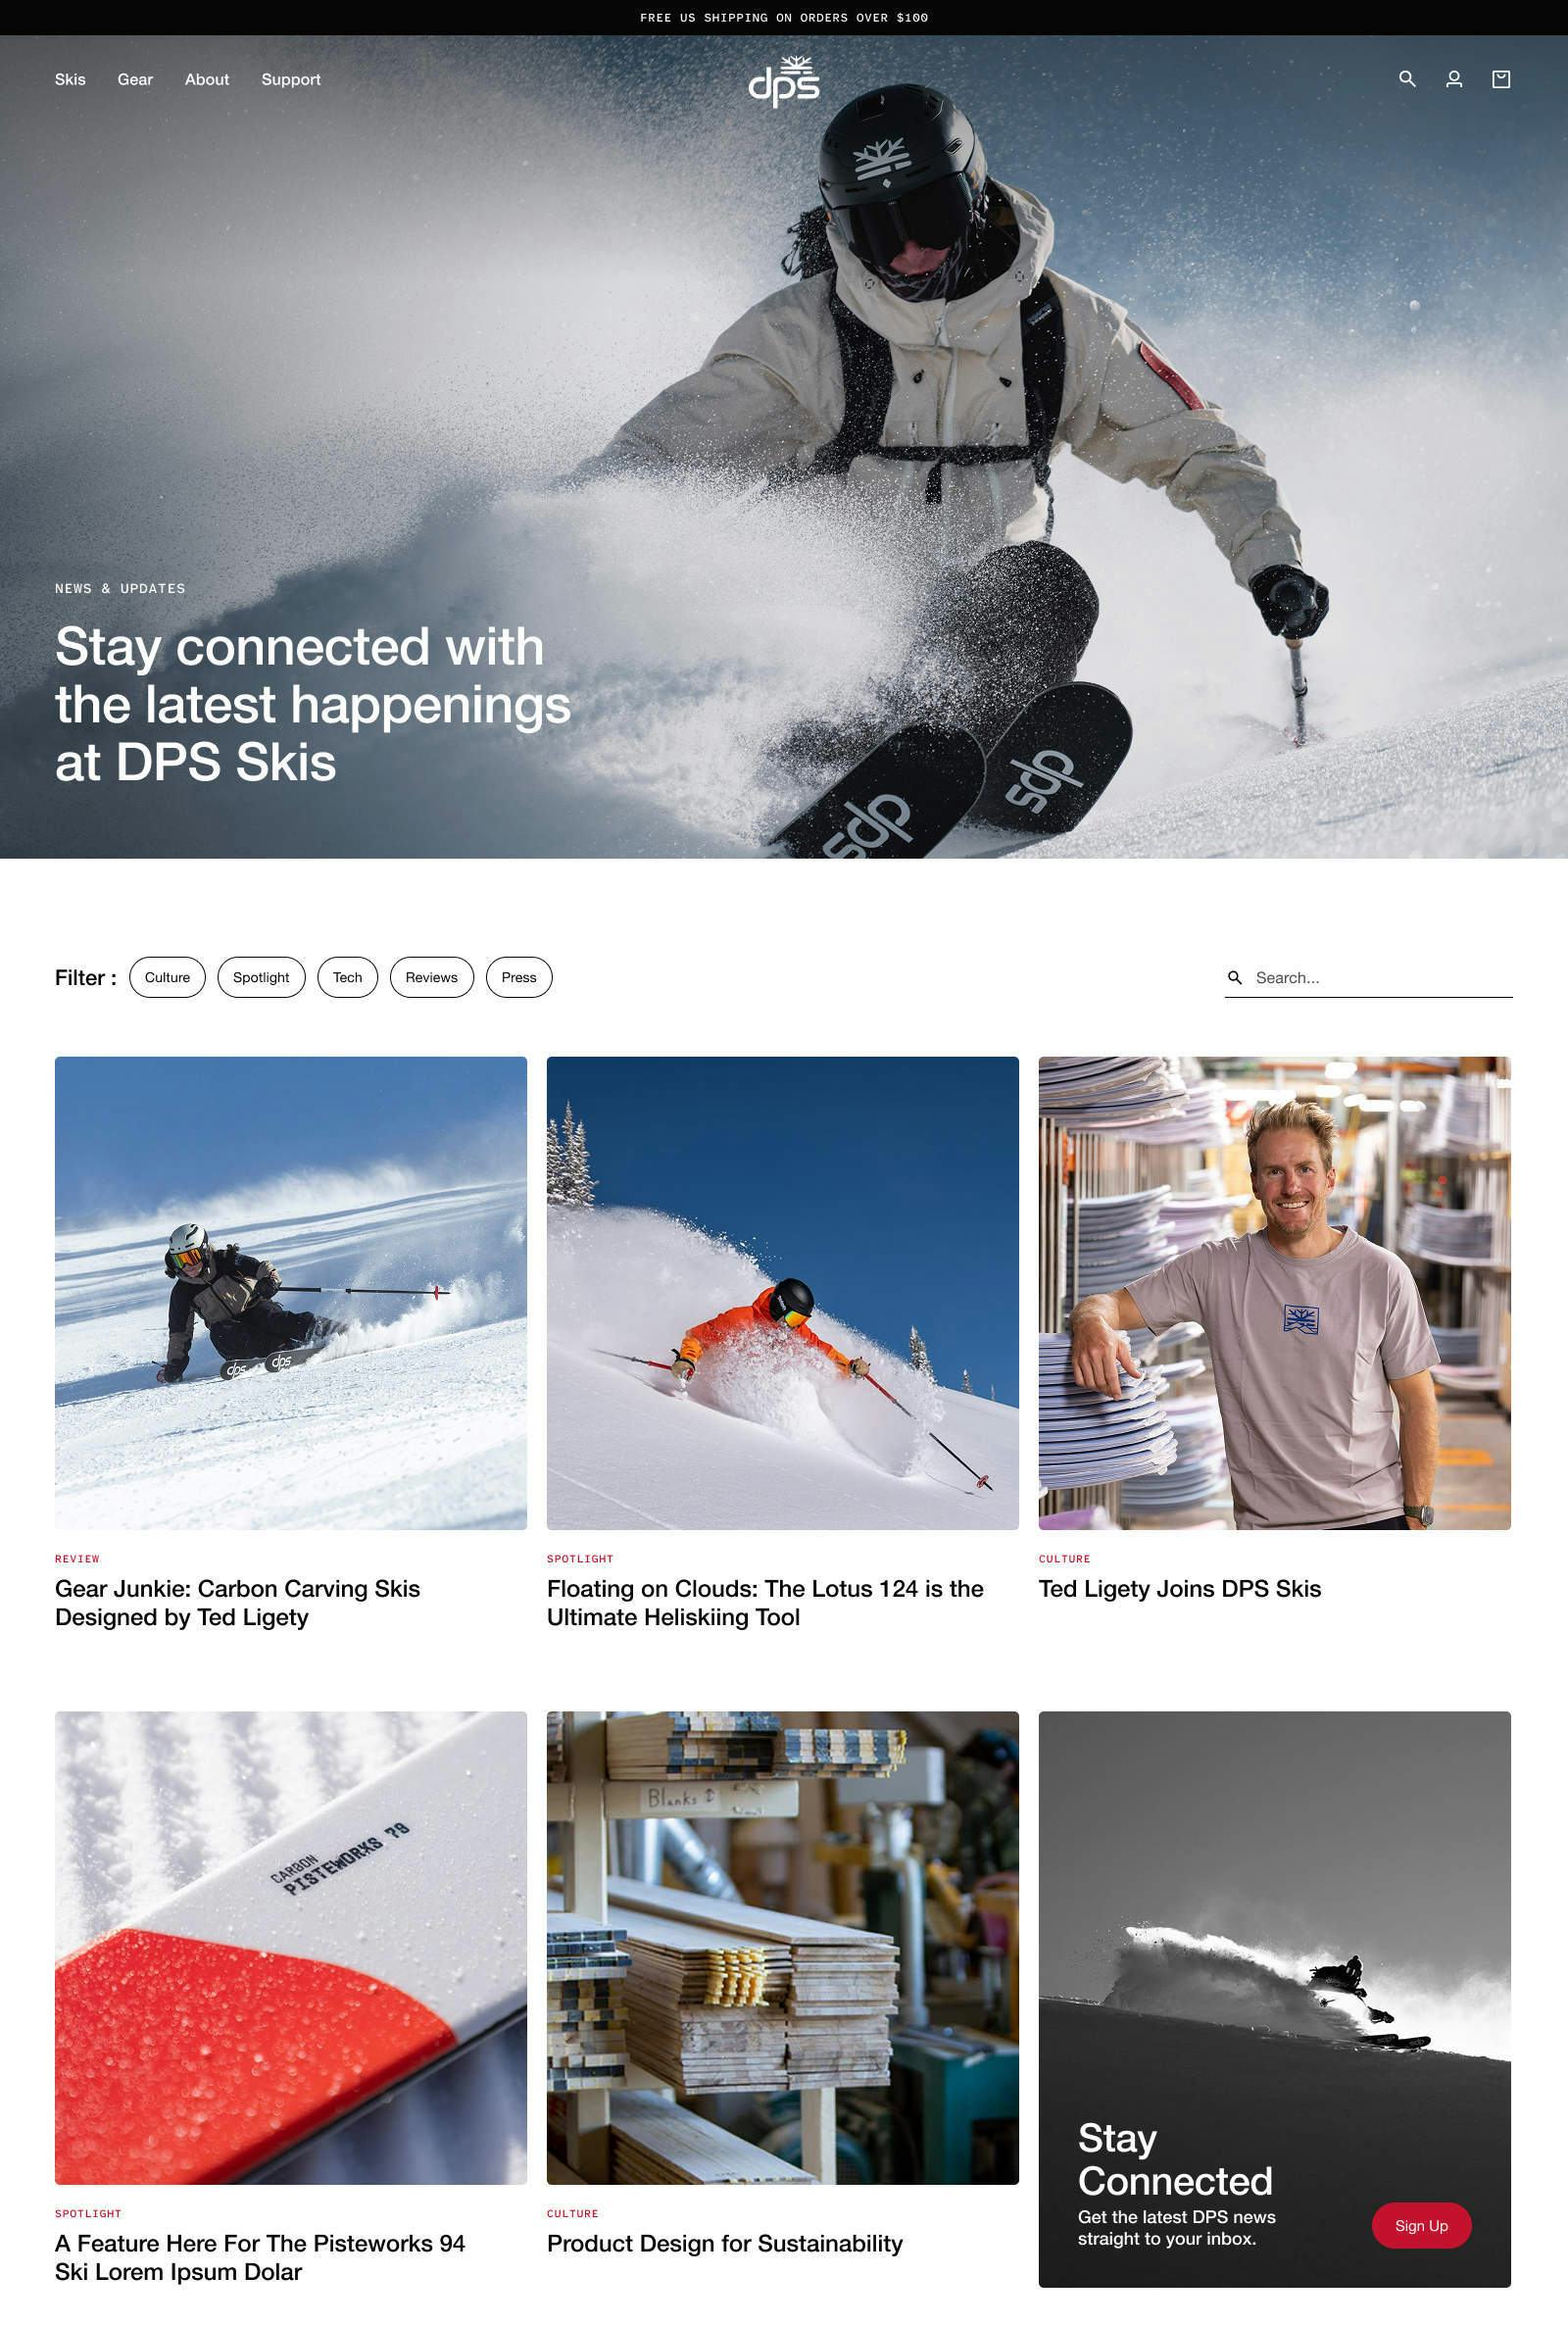Screen dimensions: 1568x2326
Task: Open the Skis navigation menu
Action: pyautogui.click(x=70, y=79)
